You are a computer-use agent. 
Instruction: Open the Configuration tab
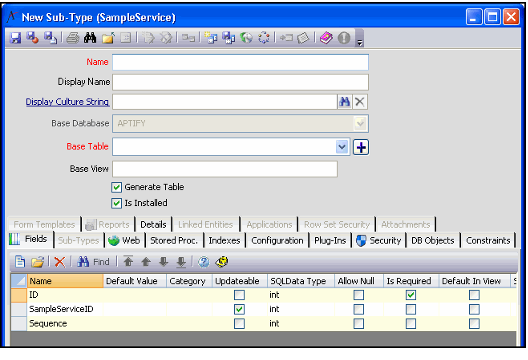tap(277, 241)
